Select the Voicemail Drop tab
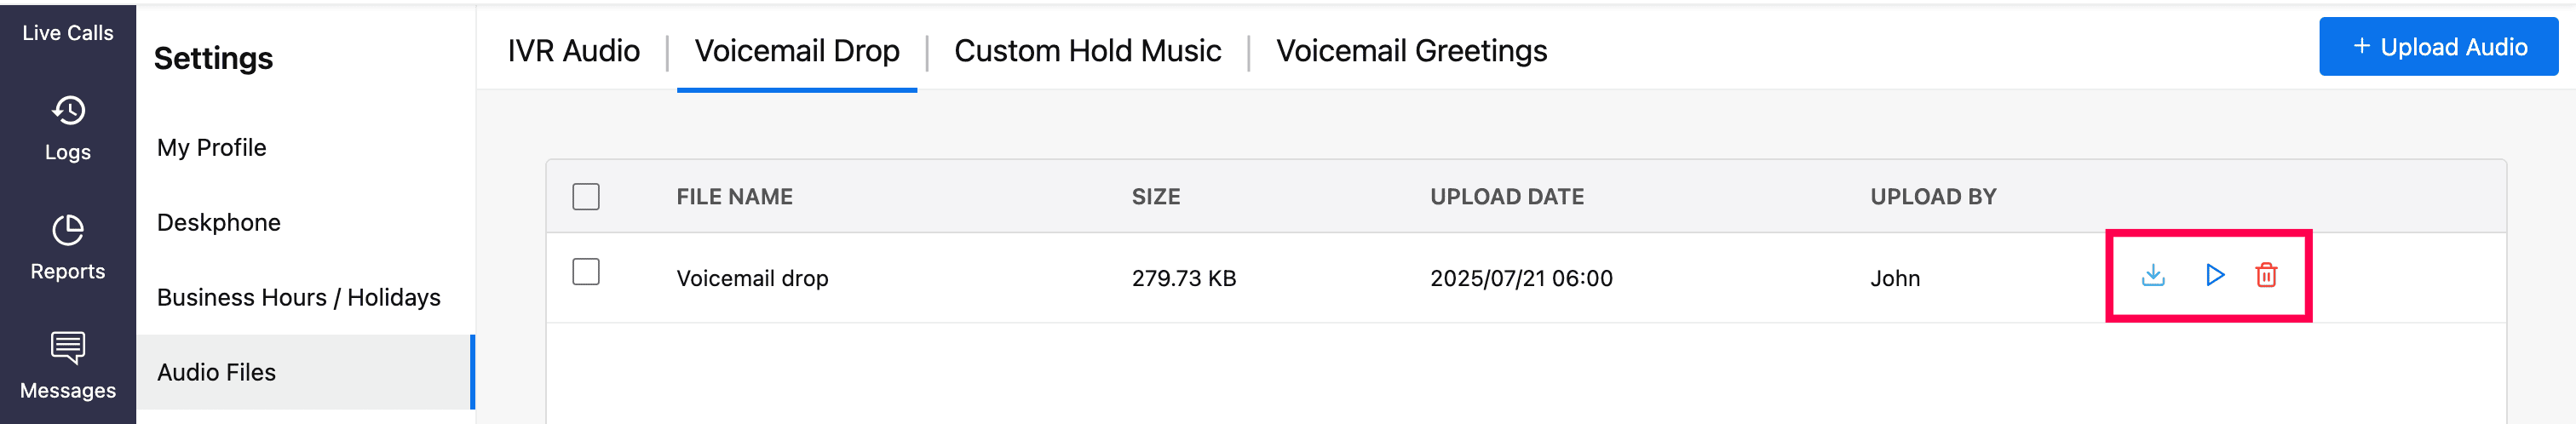 (797, 51)
